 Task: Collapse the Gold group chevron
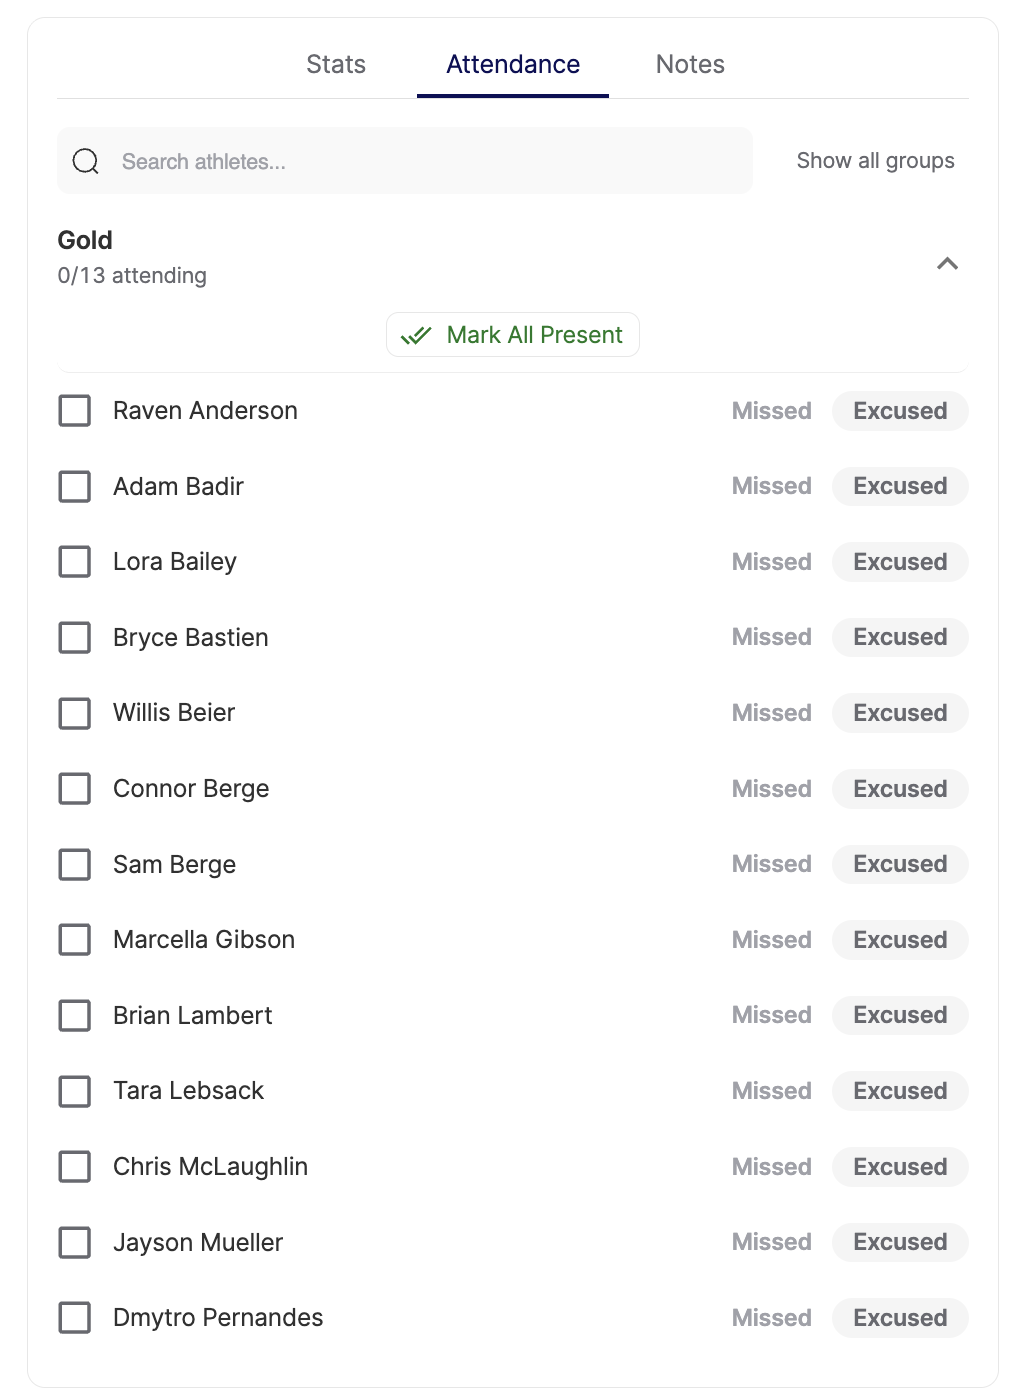[947, 264]
